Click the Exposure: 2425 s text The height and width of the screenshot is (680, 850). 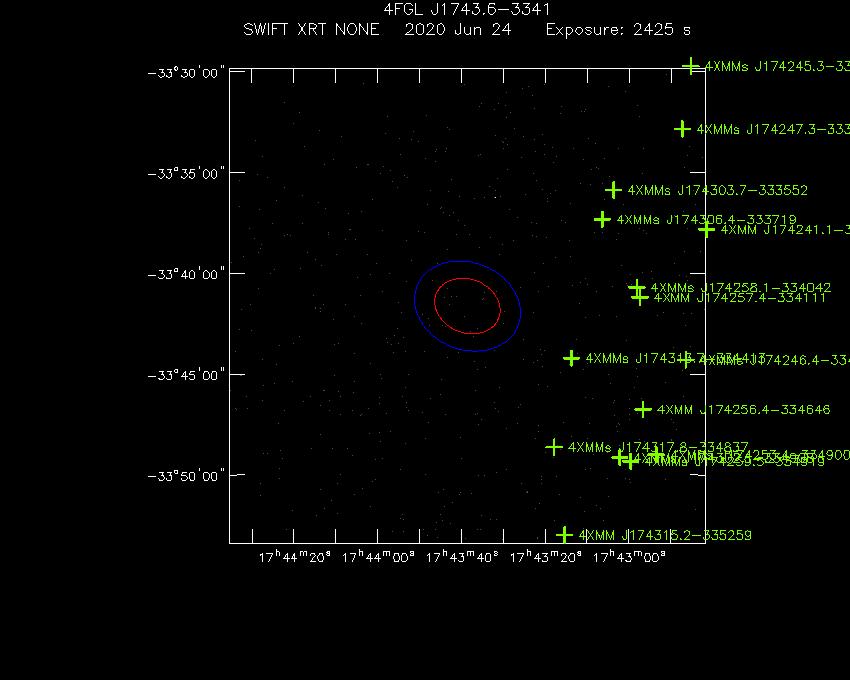pos(618,30)
